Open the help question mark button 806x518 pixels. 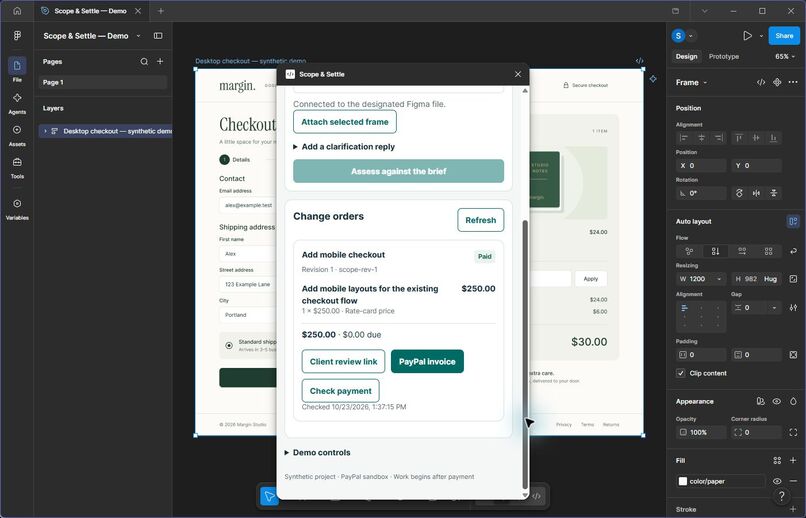[781, 496]
